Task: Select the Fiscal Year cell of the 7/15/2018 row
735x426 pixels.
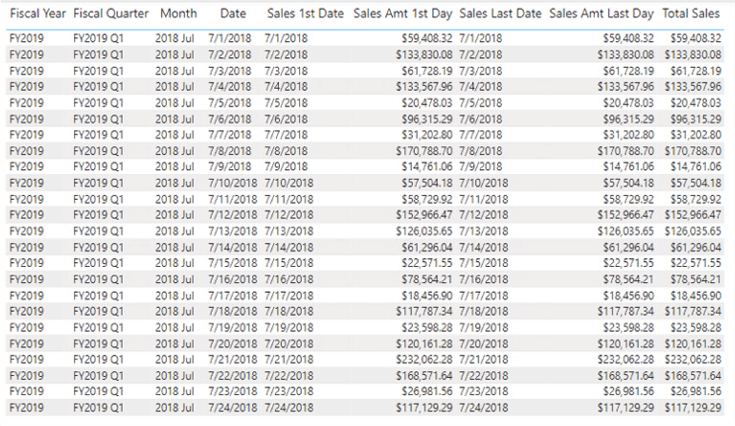Action: click(25, 264)
